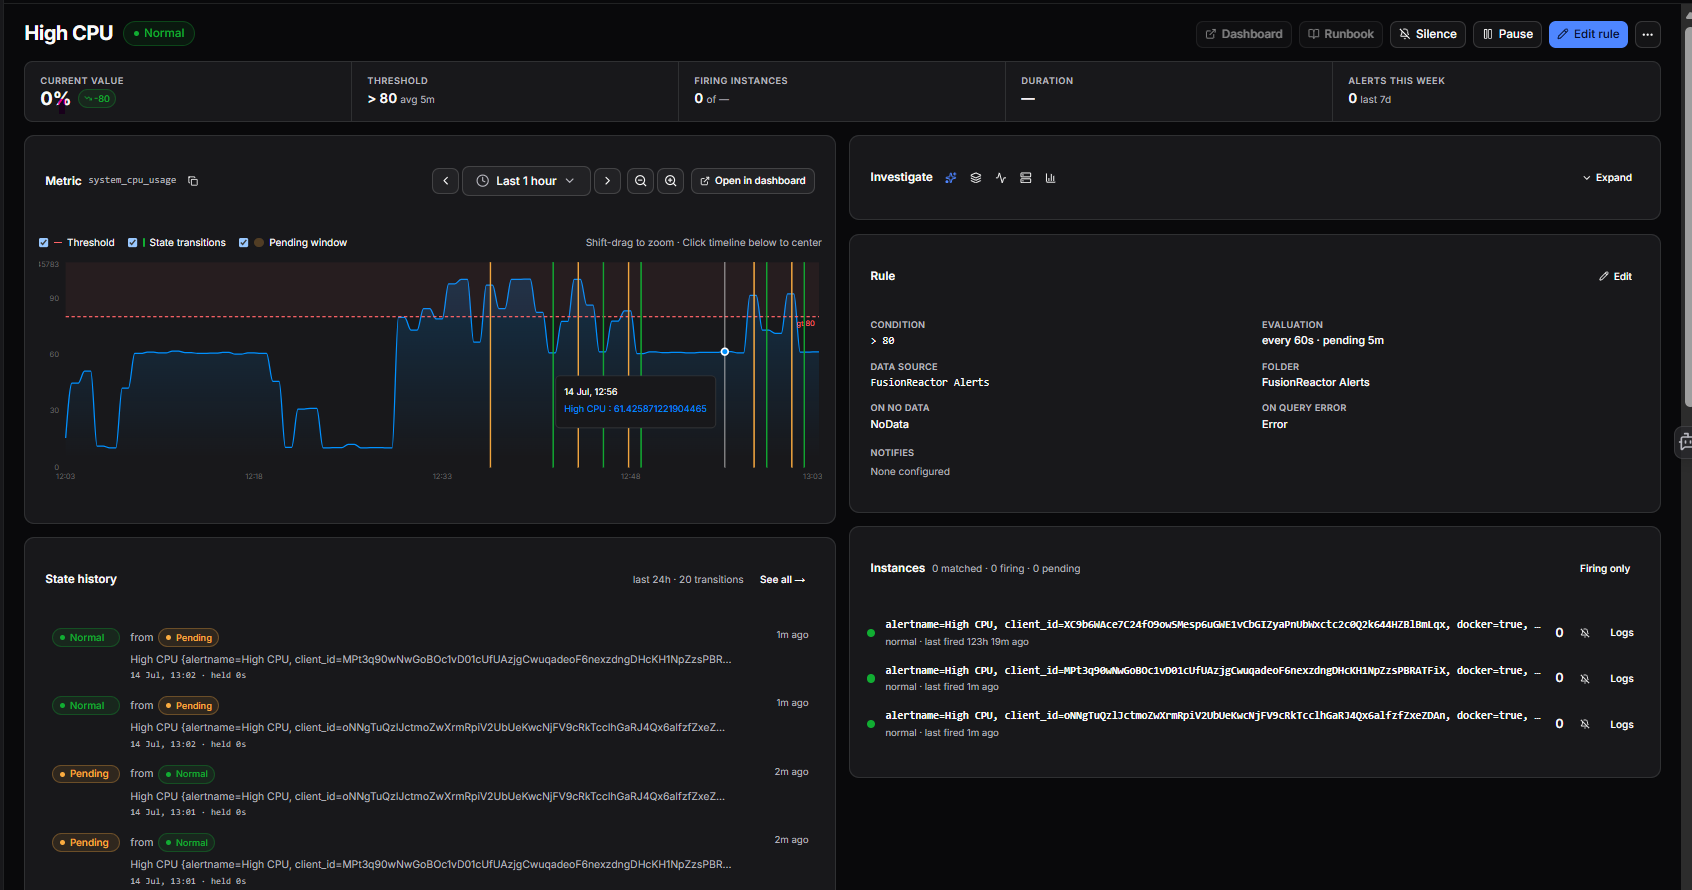Expand the Investigate panel

pos(1607,178)
